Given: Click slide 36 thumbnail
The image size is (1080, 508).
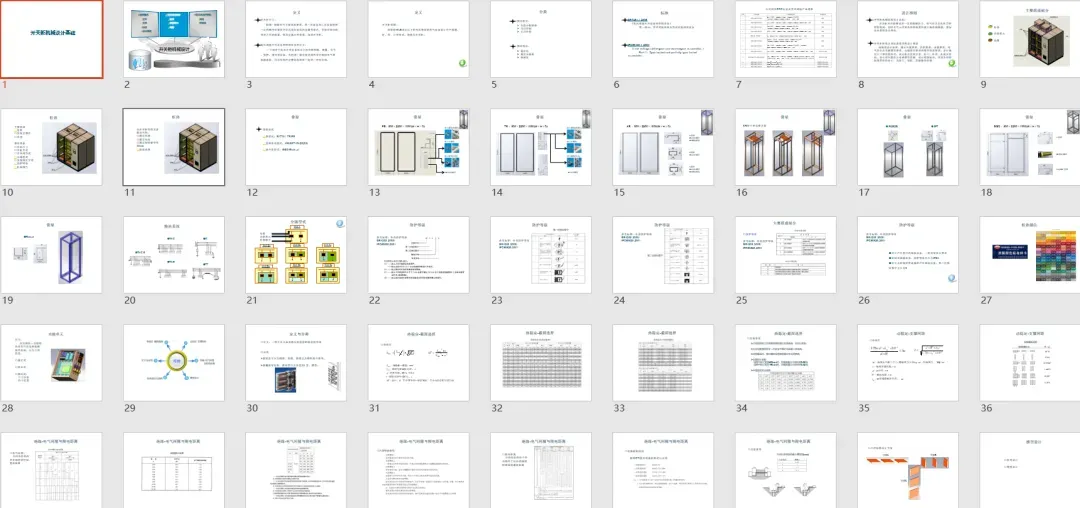Looking at the screenshot, I should [1030, 363].
